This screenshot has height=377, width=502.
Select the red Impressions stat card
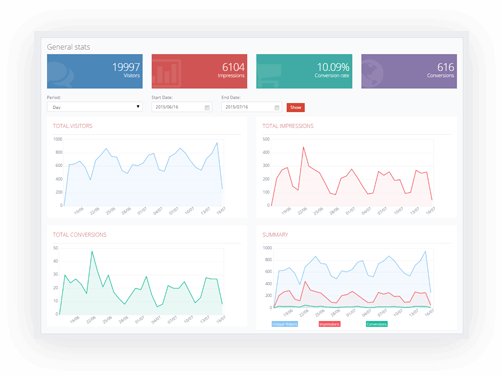[x=199, y=71]
